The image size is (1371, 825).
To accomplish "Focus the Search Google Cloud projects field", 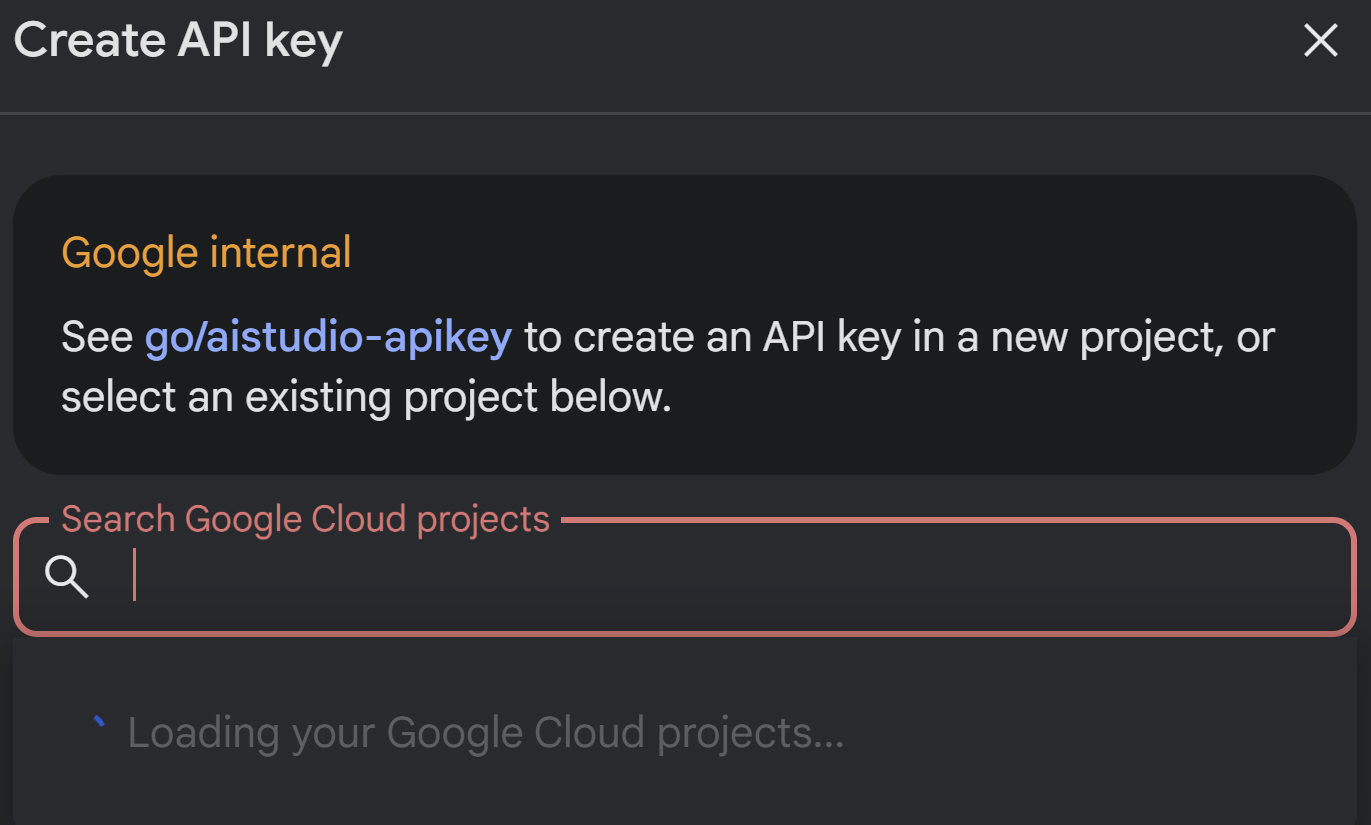I will pyautogui.click(x=700, y=577).
